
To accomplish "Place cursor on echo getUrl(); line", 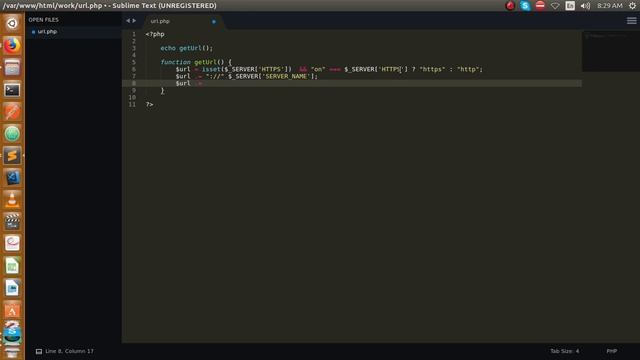I will pyautogui.click(x=187, y=48).
